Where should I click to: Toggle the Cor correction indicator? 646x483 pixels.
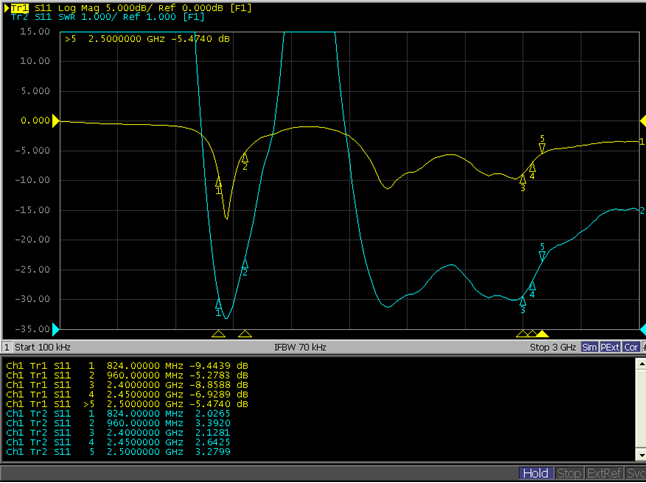click(630, 347)
